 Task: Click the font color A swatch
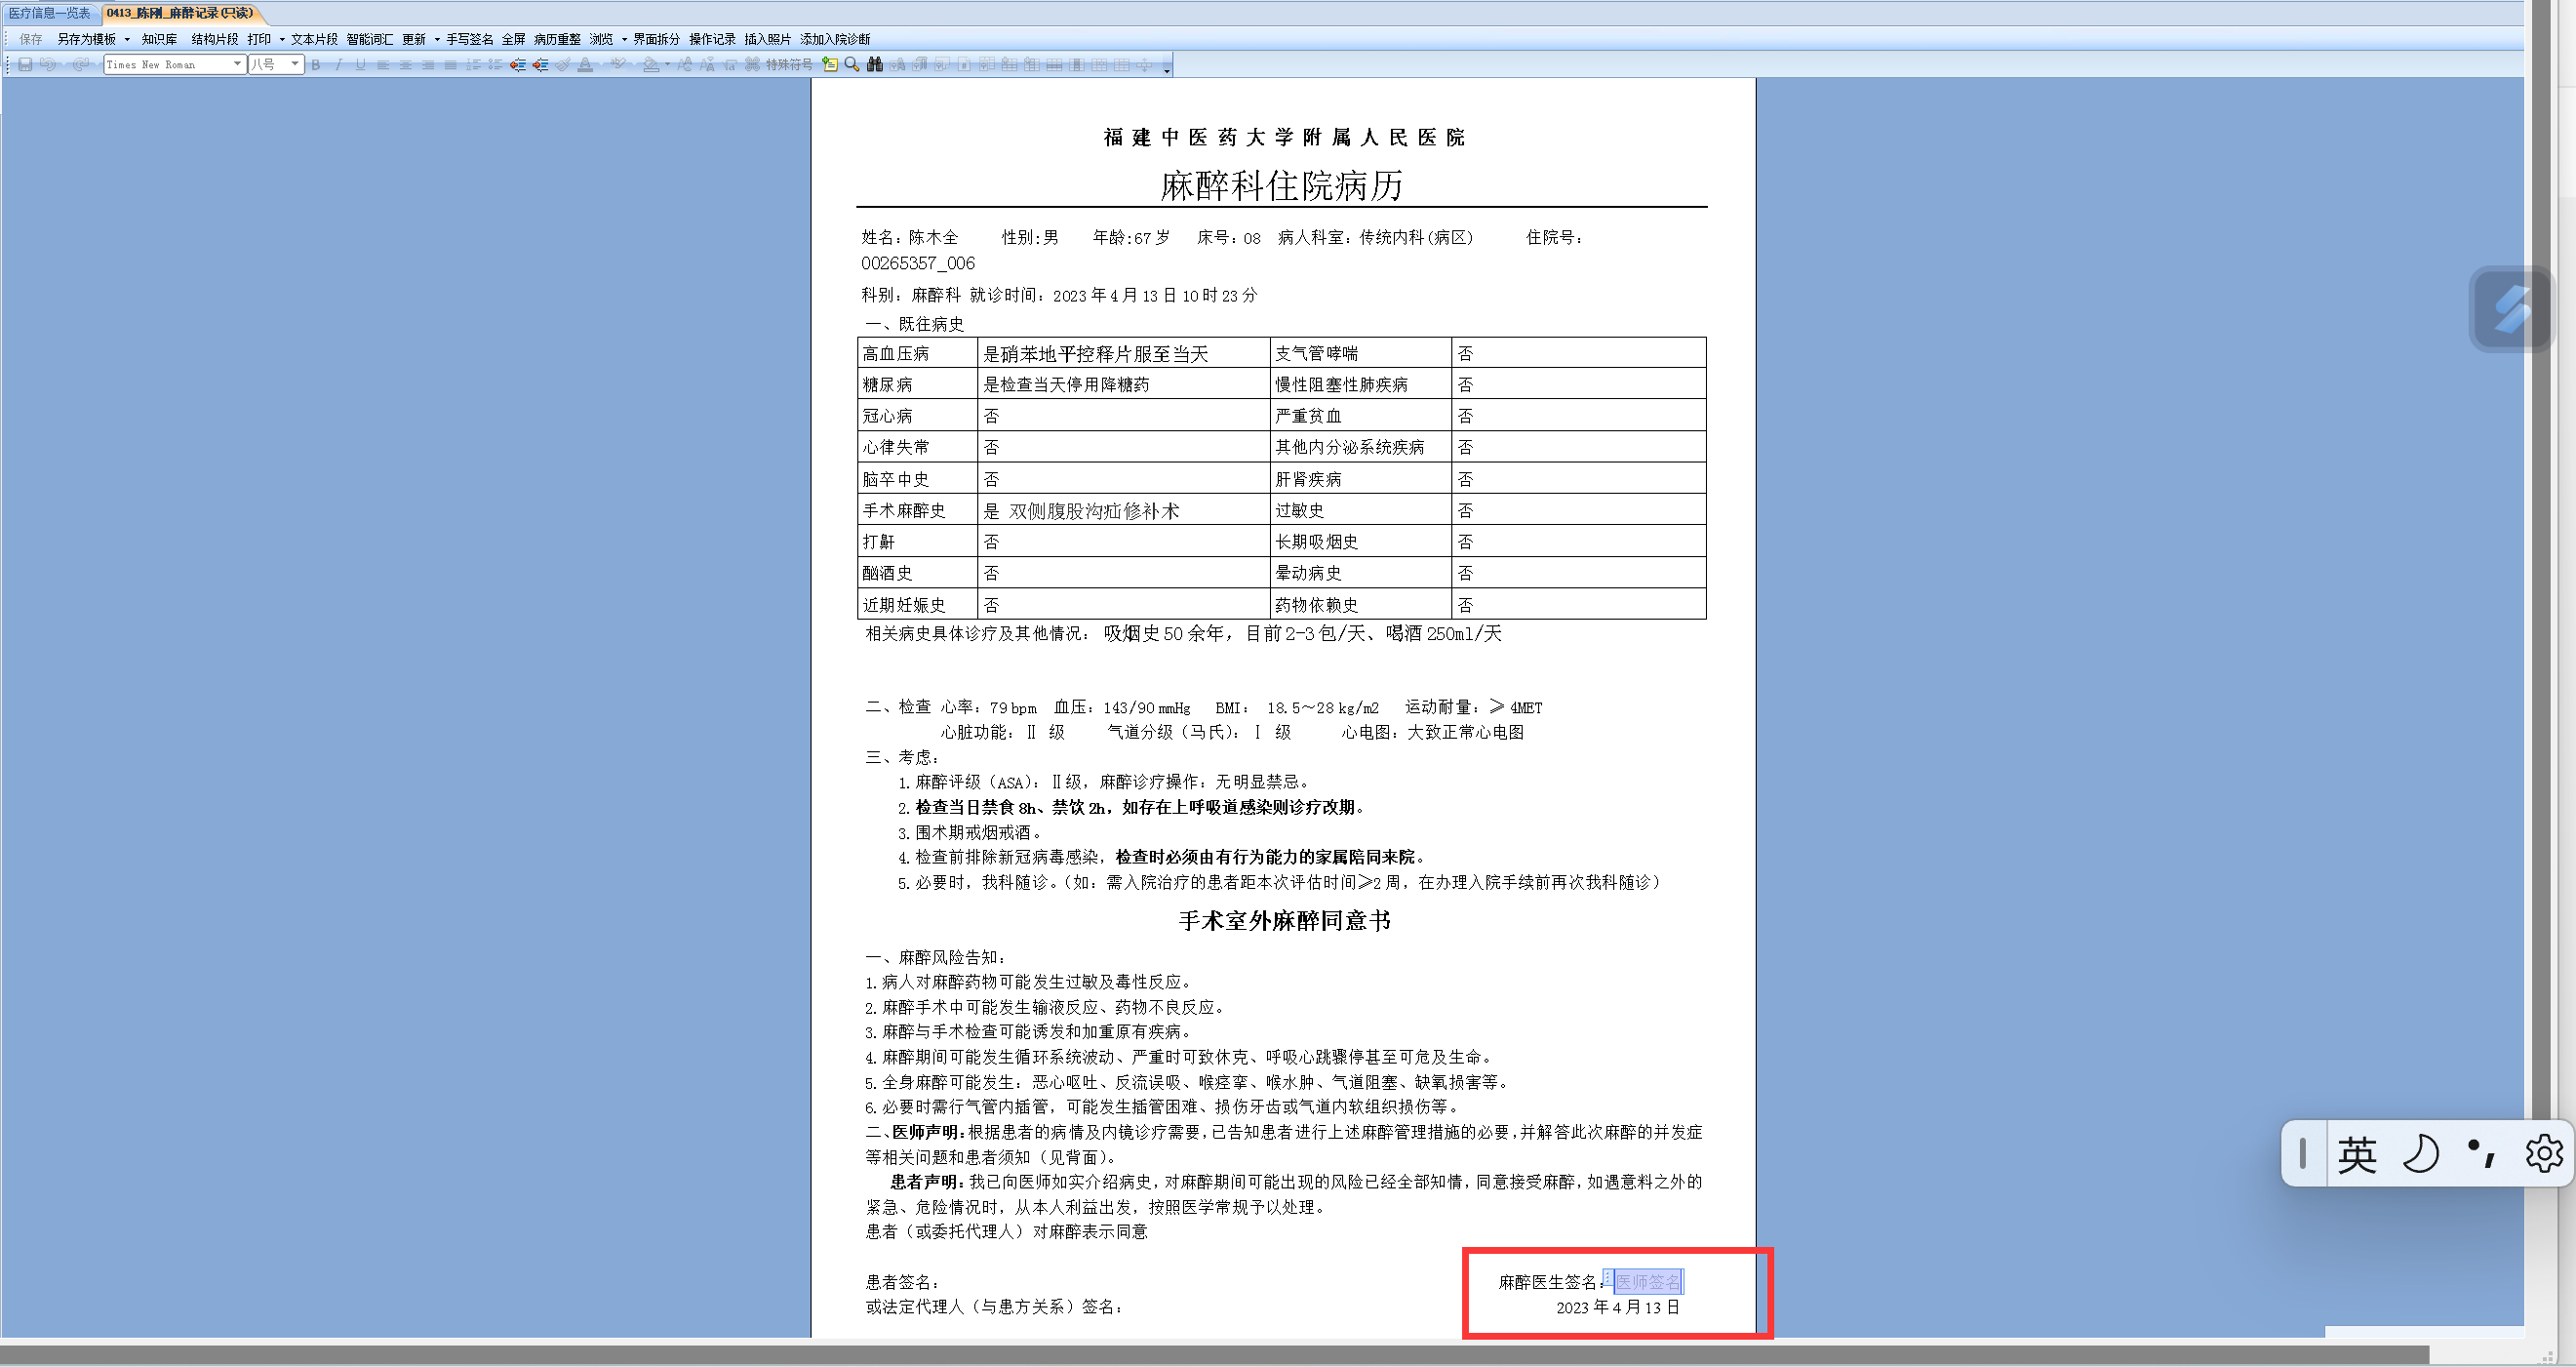pyautogui.click(x=586, y=65)
